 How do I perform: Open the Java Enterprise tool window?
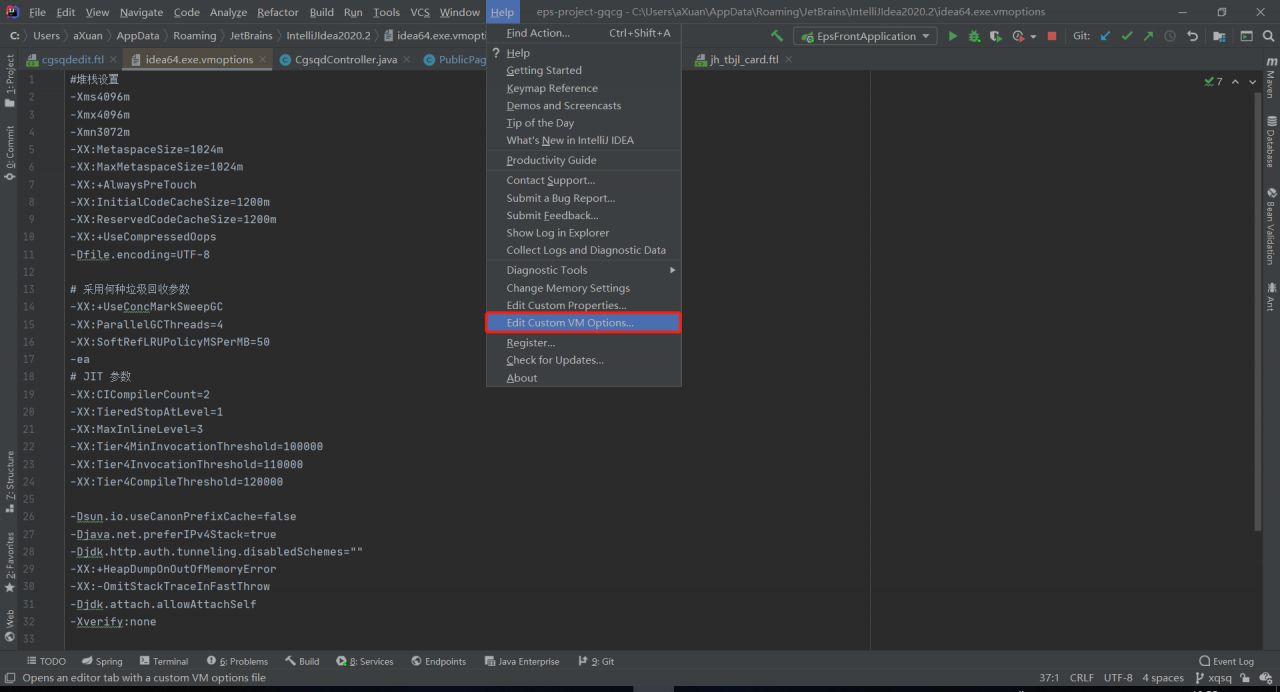(x=521, y=661)
